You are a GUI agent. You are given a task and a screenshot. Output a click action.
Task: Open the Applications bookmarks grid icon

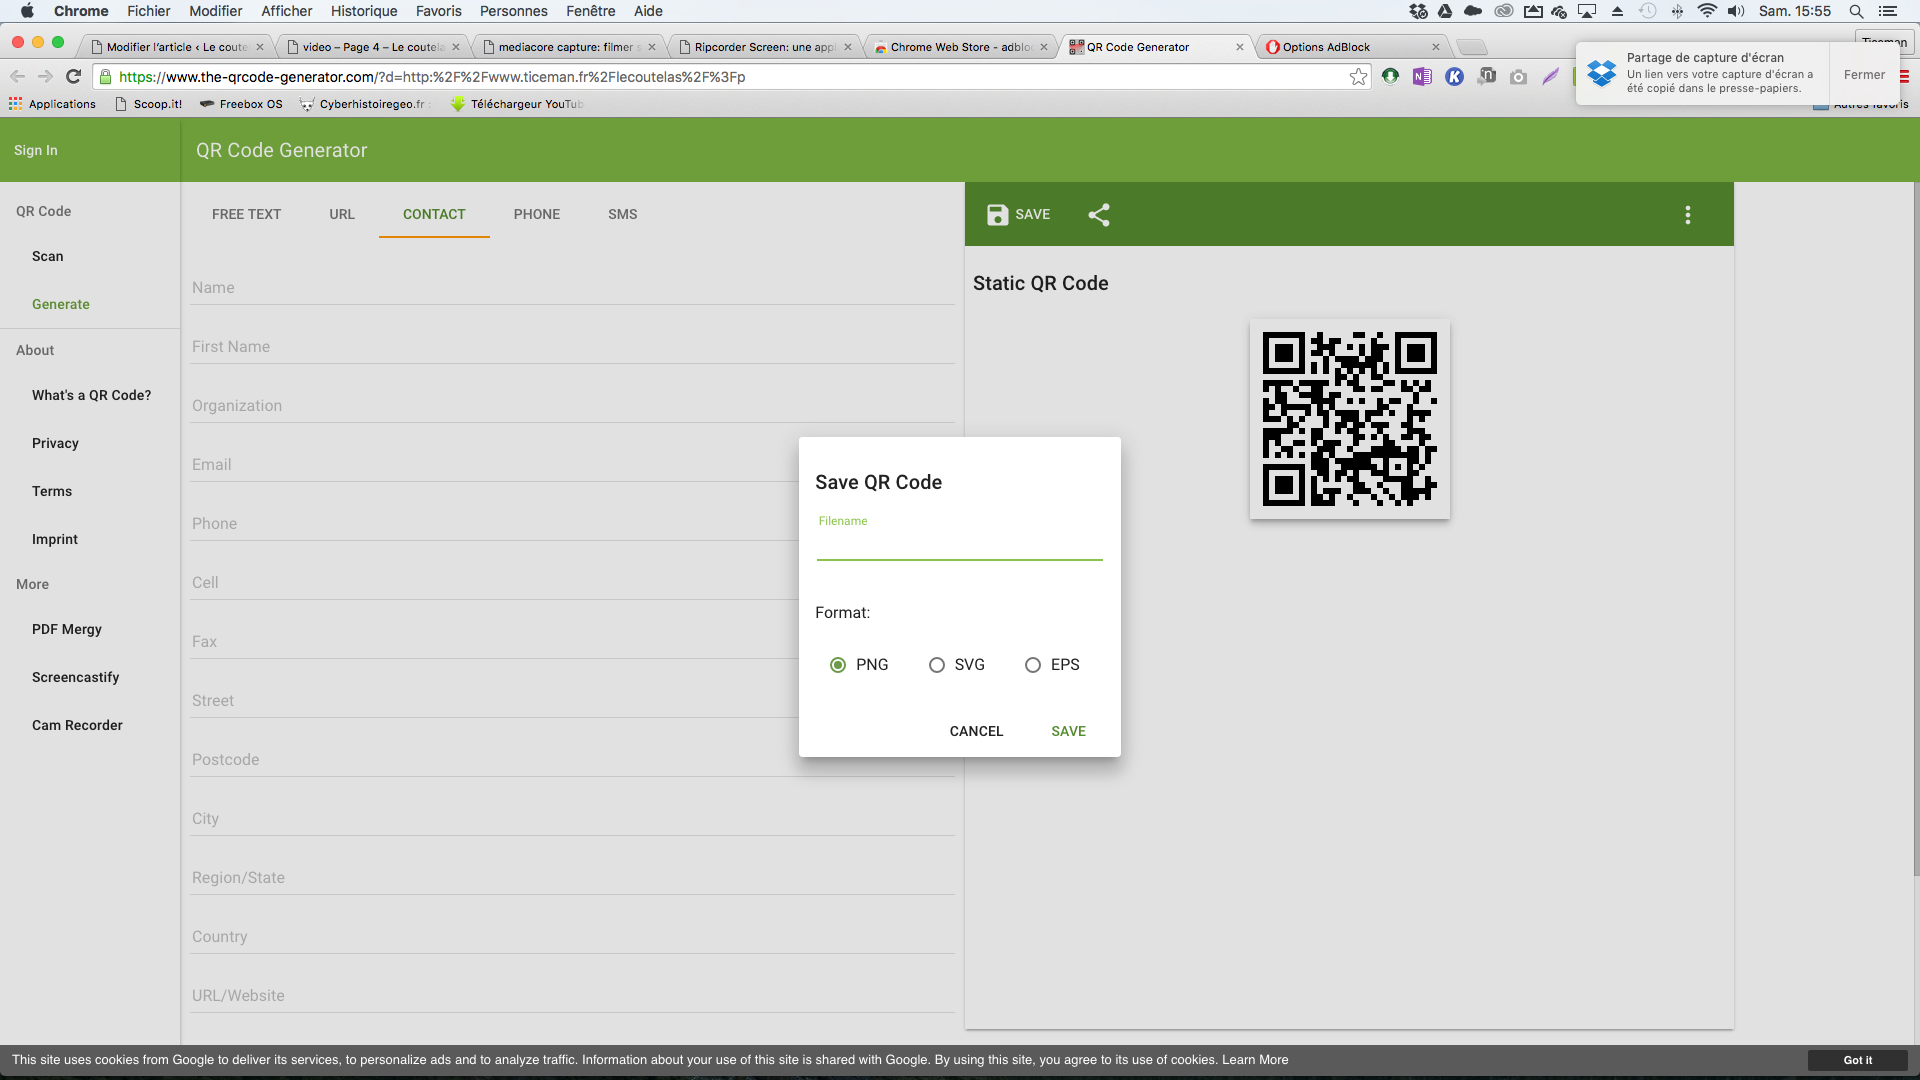point(15,104)
